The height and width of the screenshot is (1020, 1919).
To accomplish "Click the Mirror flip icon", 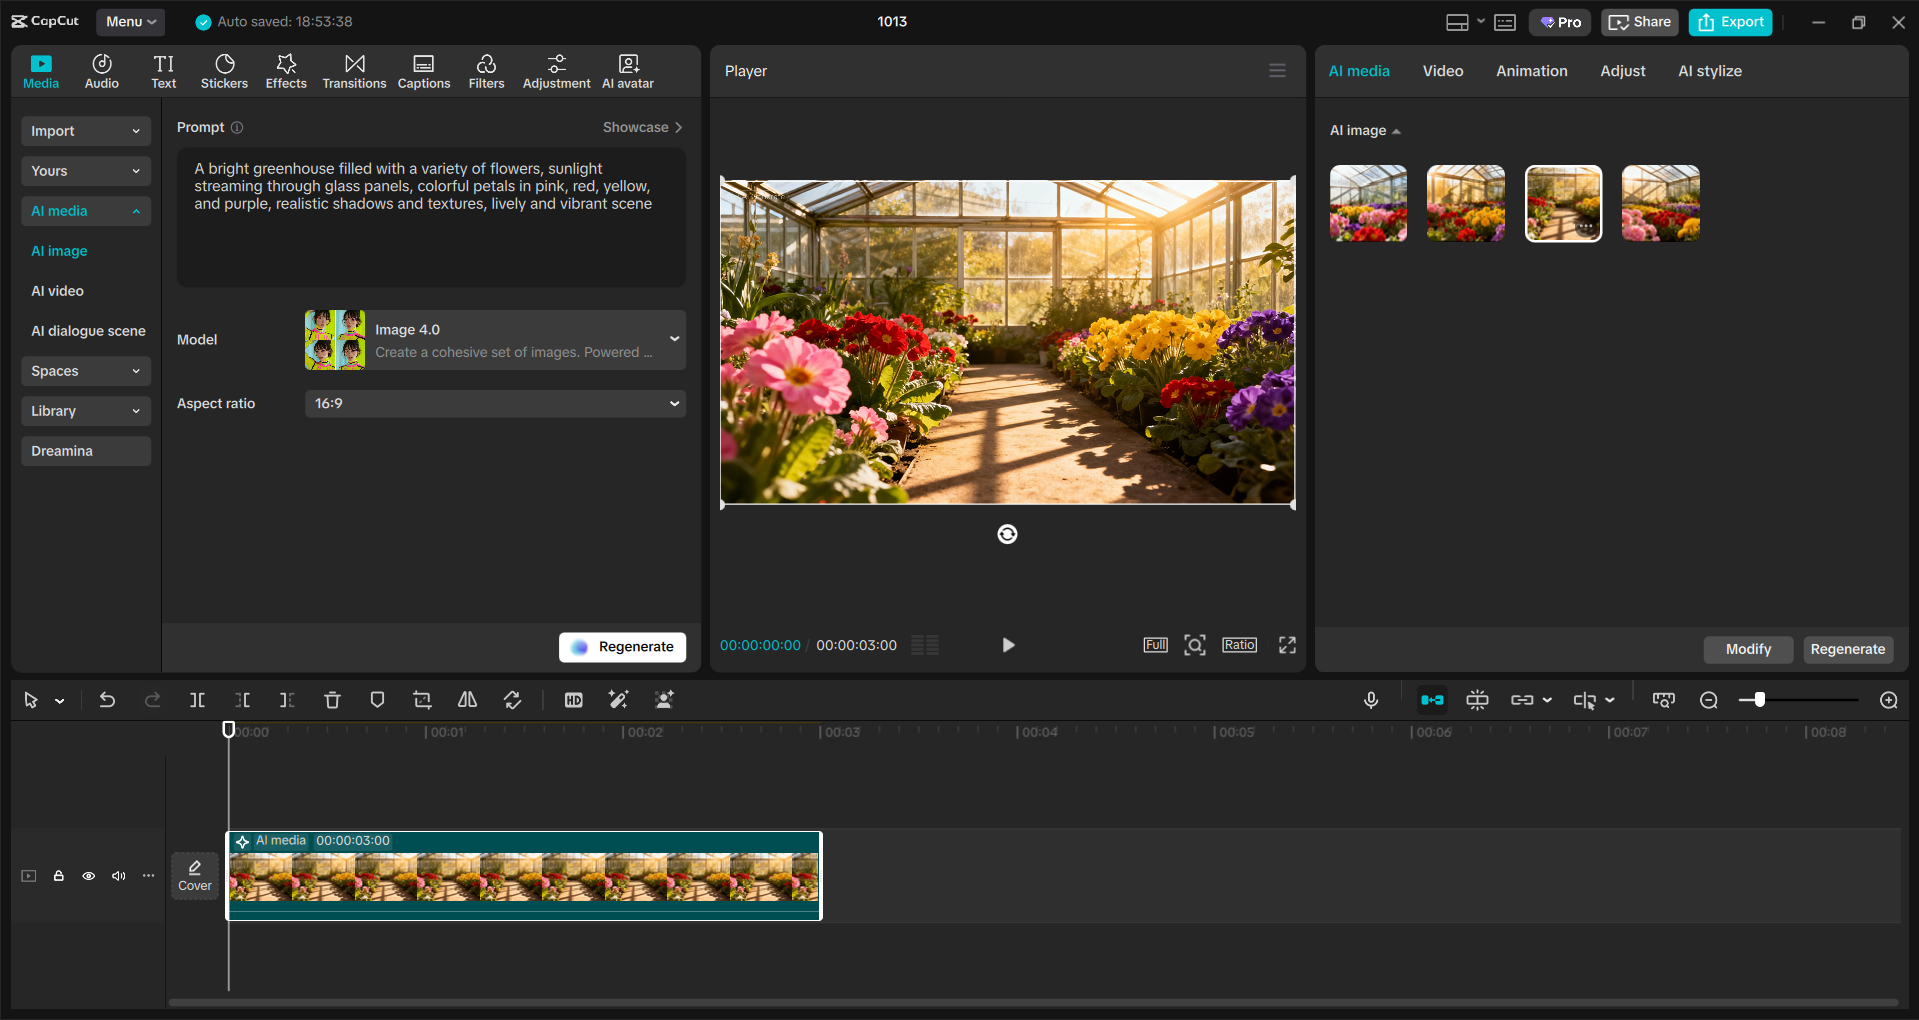I will [466, 700].
